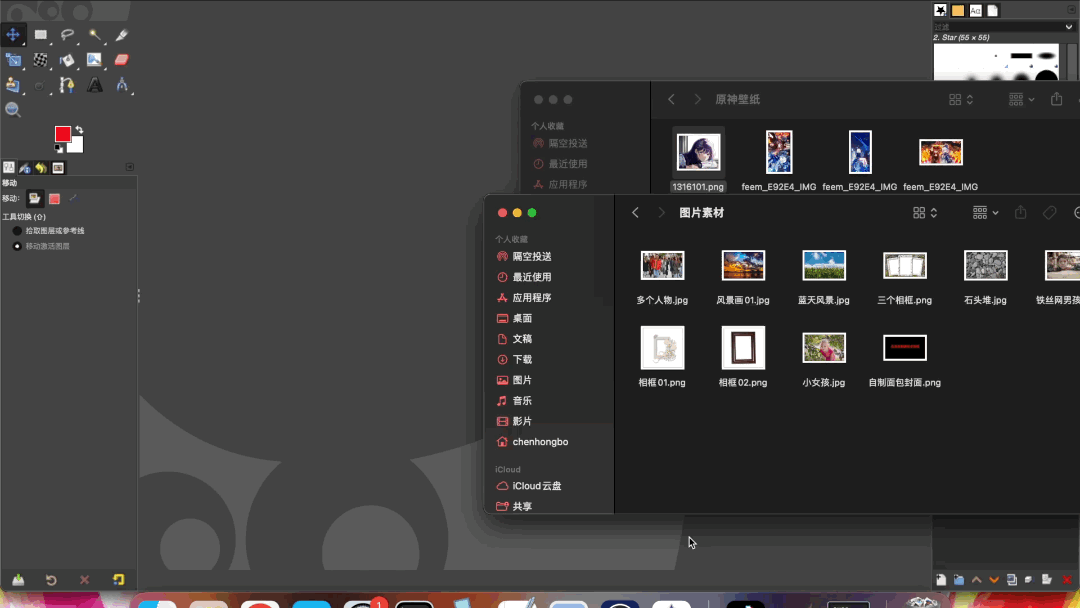Switch to the Brushes tab

point(940,10)
